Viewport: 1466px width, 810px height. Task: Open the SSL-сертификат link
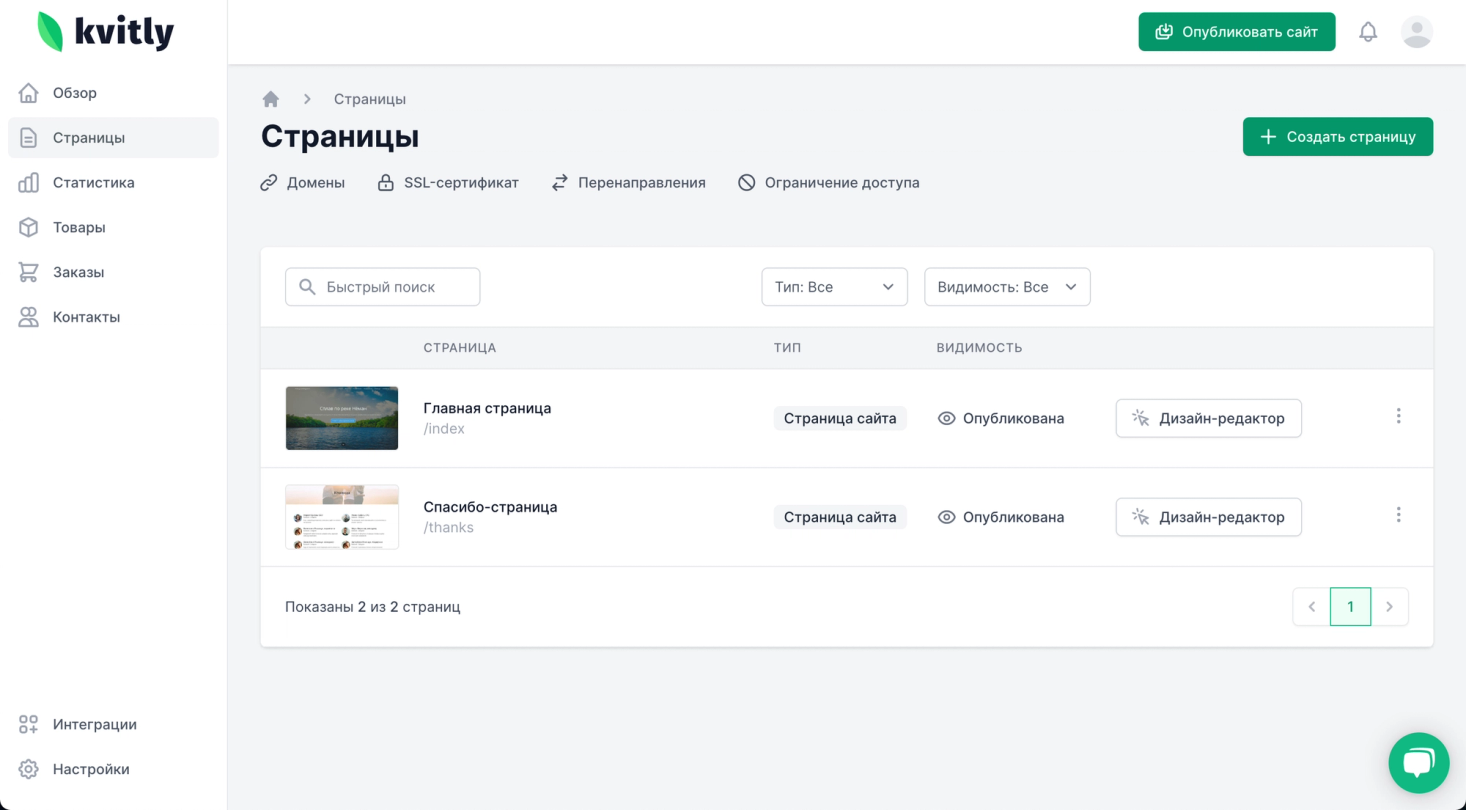[x=448, y=183]
